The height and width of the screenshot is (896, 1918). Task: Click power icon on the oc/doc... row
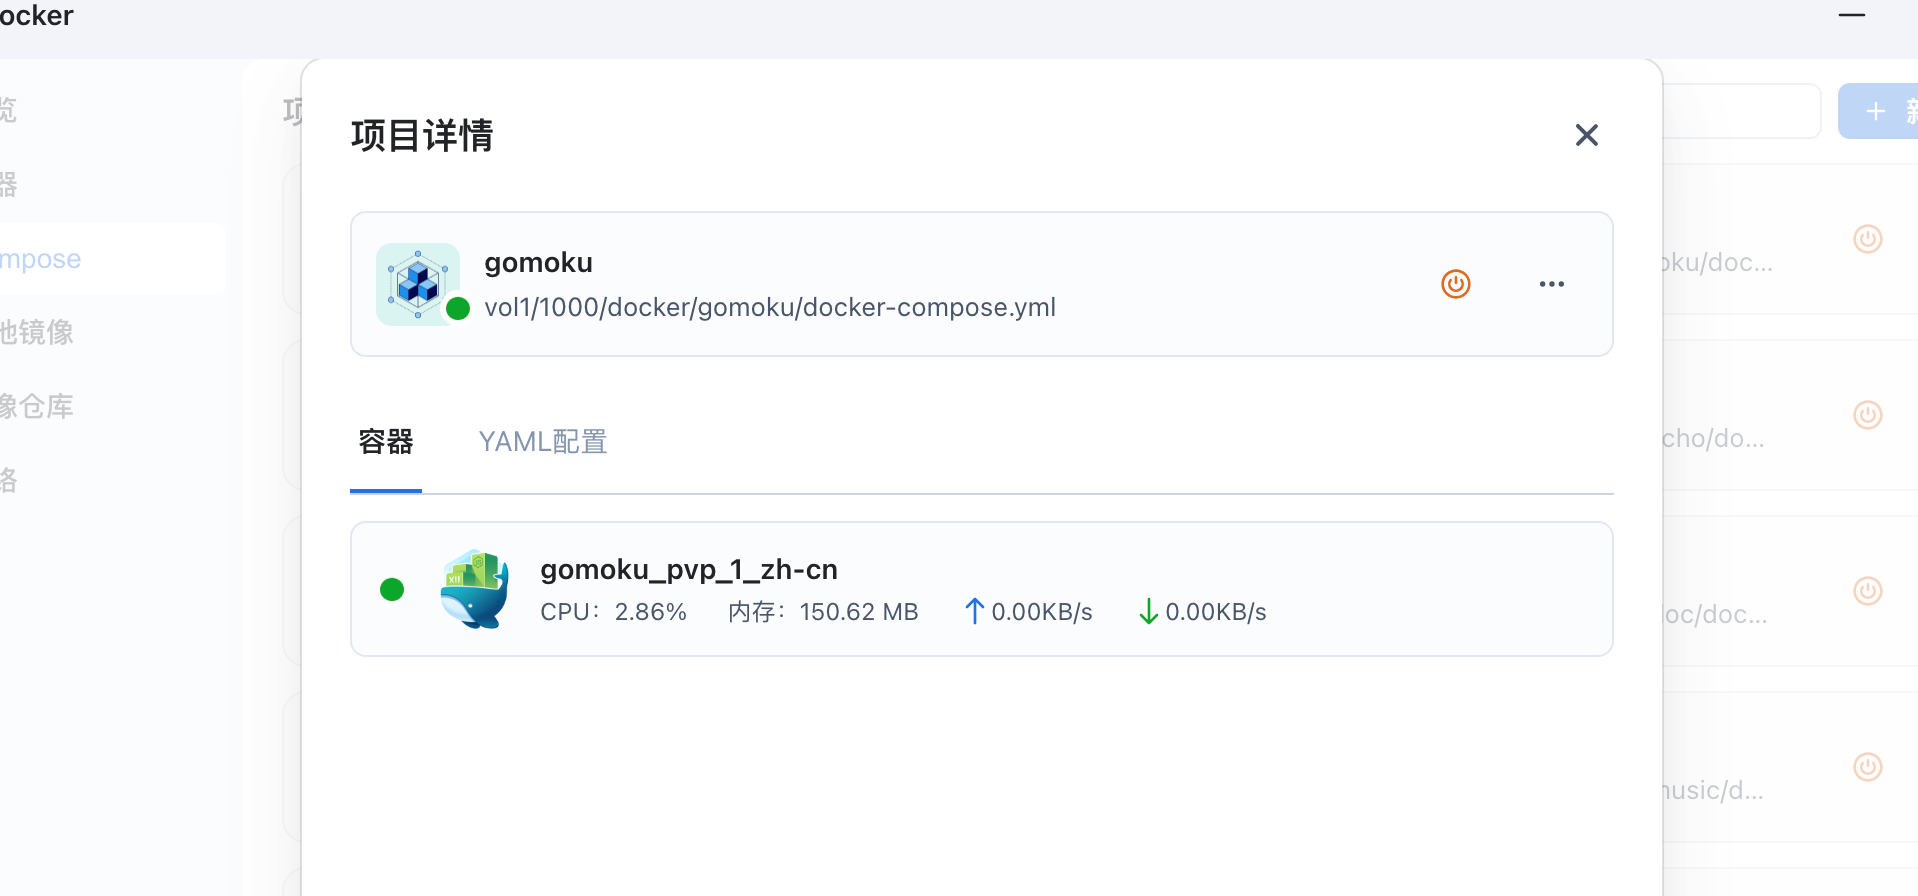[1867, 591]
